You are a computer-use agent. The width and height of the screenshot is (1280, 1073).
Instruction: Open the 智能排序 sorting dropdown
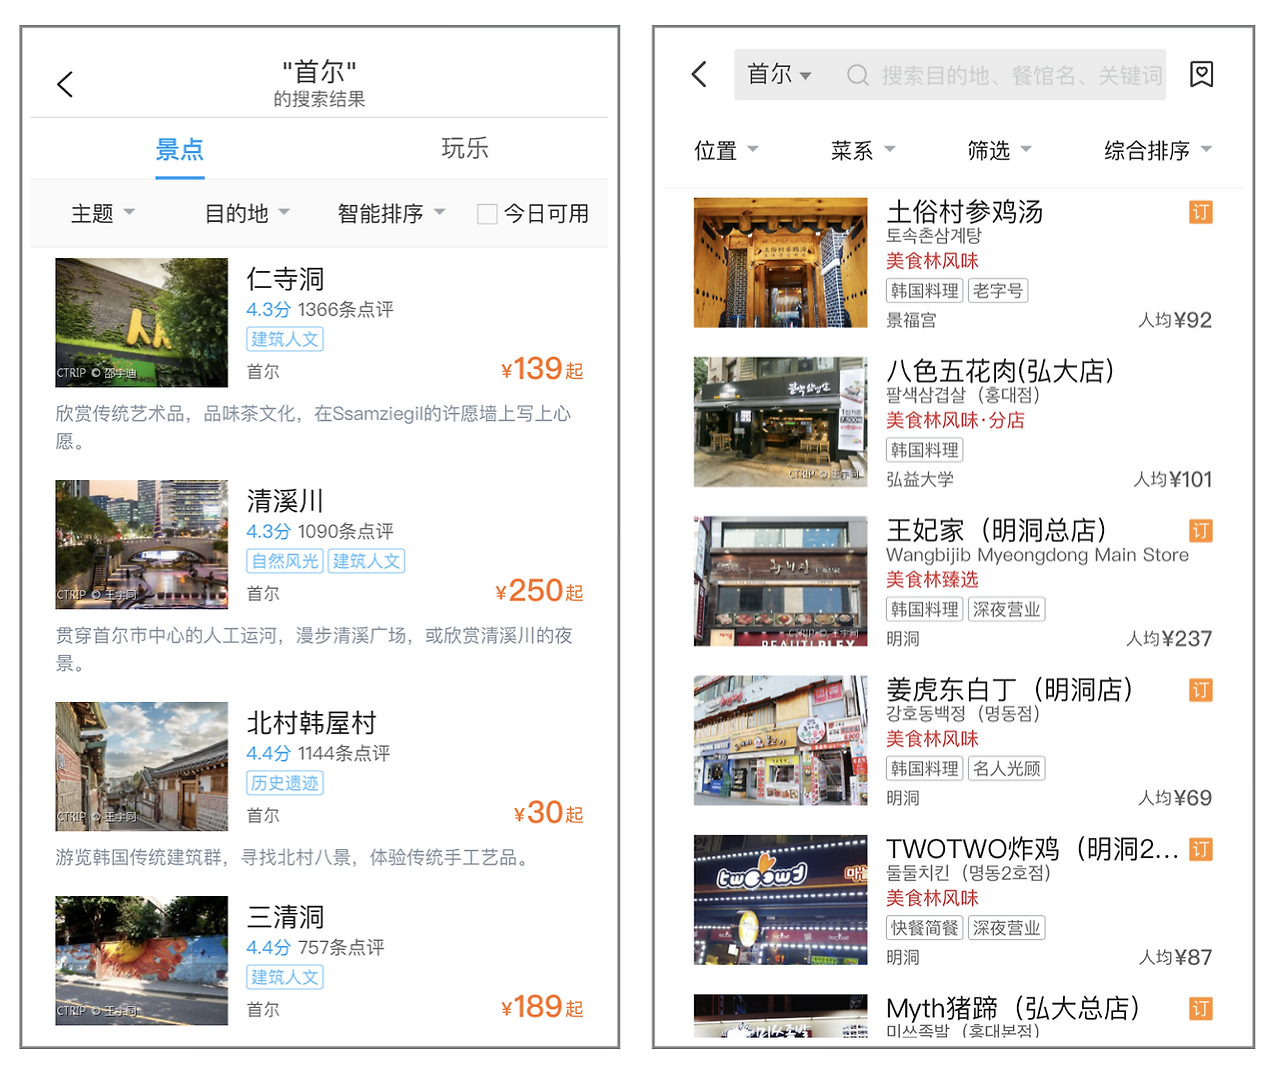[x=391, y=214]
